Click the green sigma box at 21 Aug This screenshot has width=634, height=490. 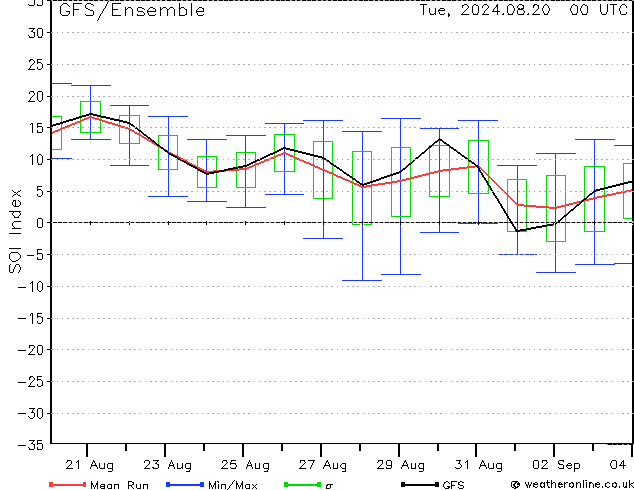91,117
